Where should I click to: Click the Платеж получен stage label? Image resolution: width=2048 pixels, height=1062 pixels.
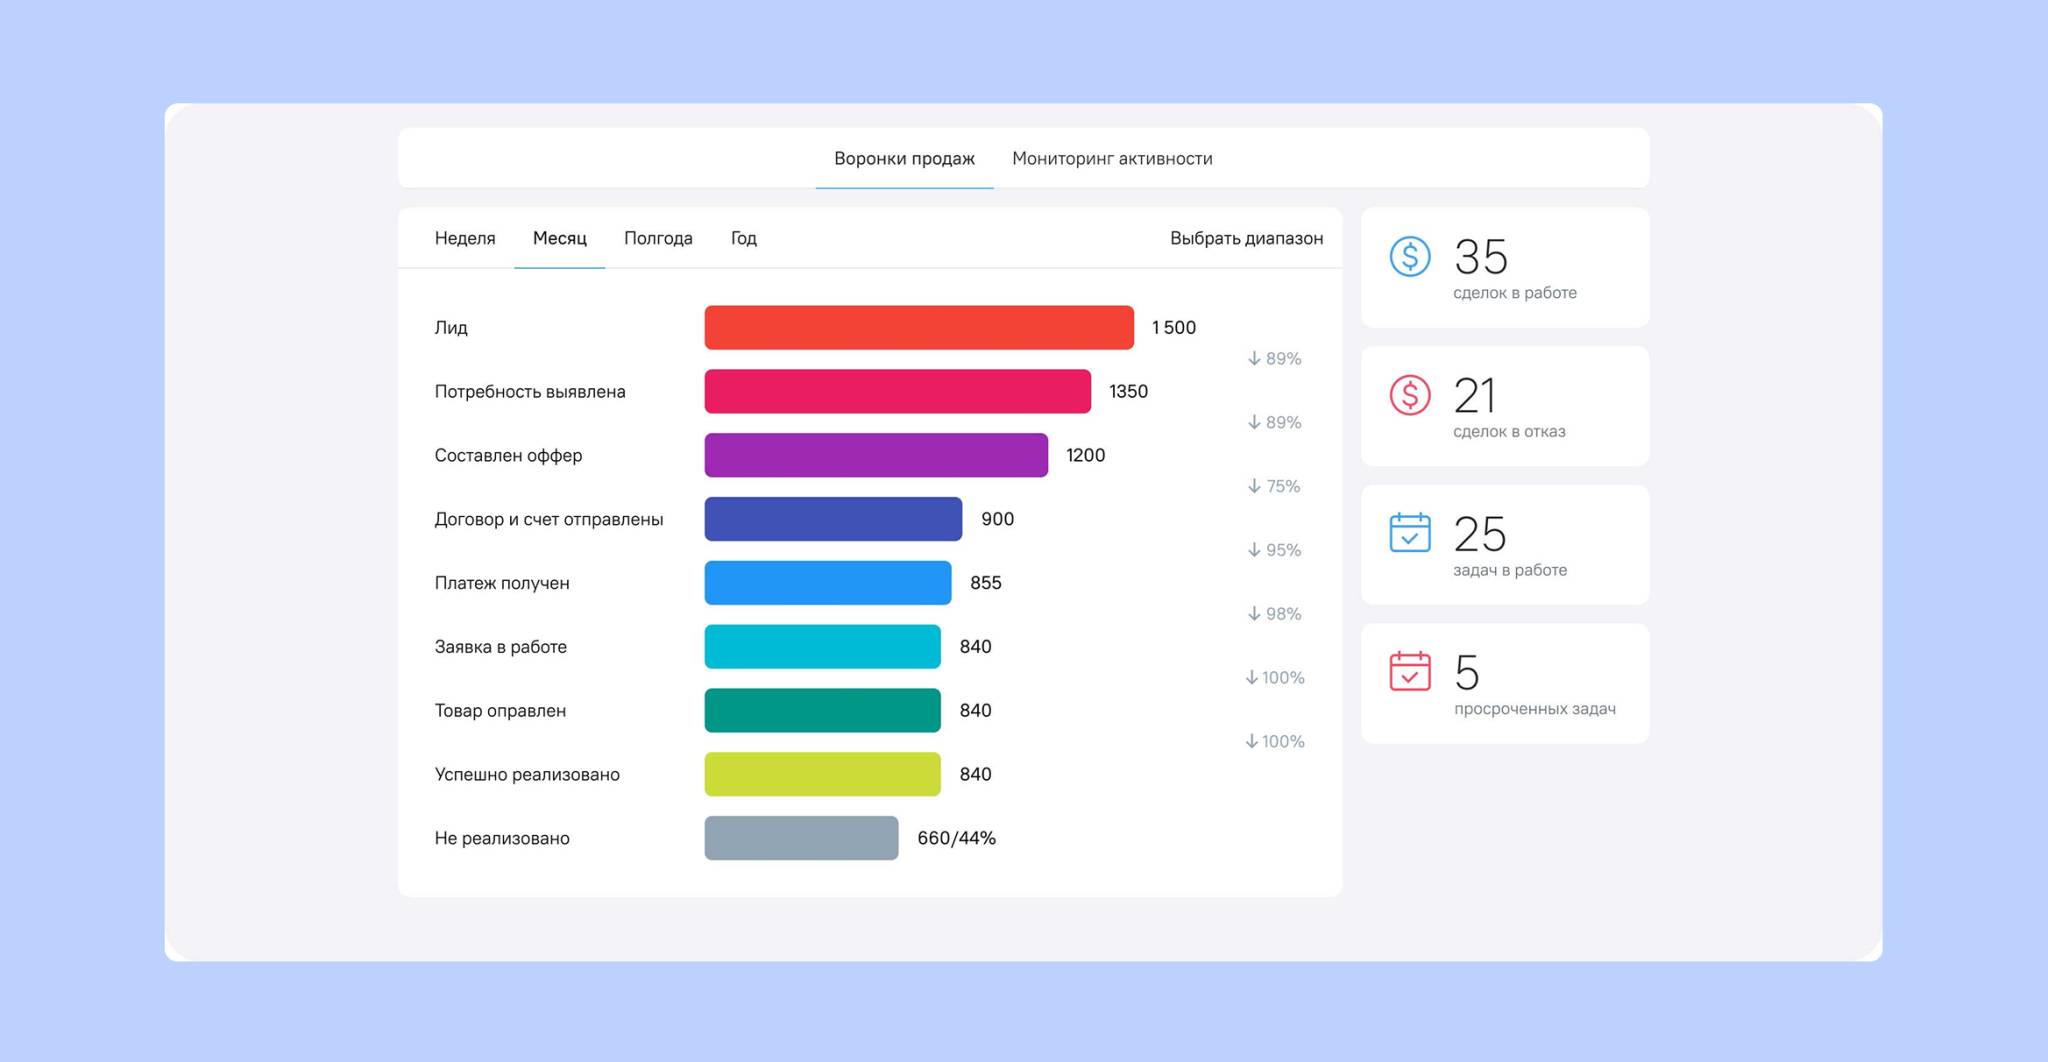point(502,583)
